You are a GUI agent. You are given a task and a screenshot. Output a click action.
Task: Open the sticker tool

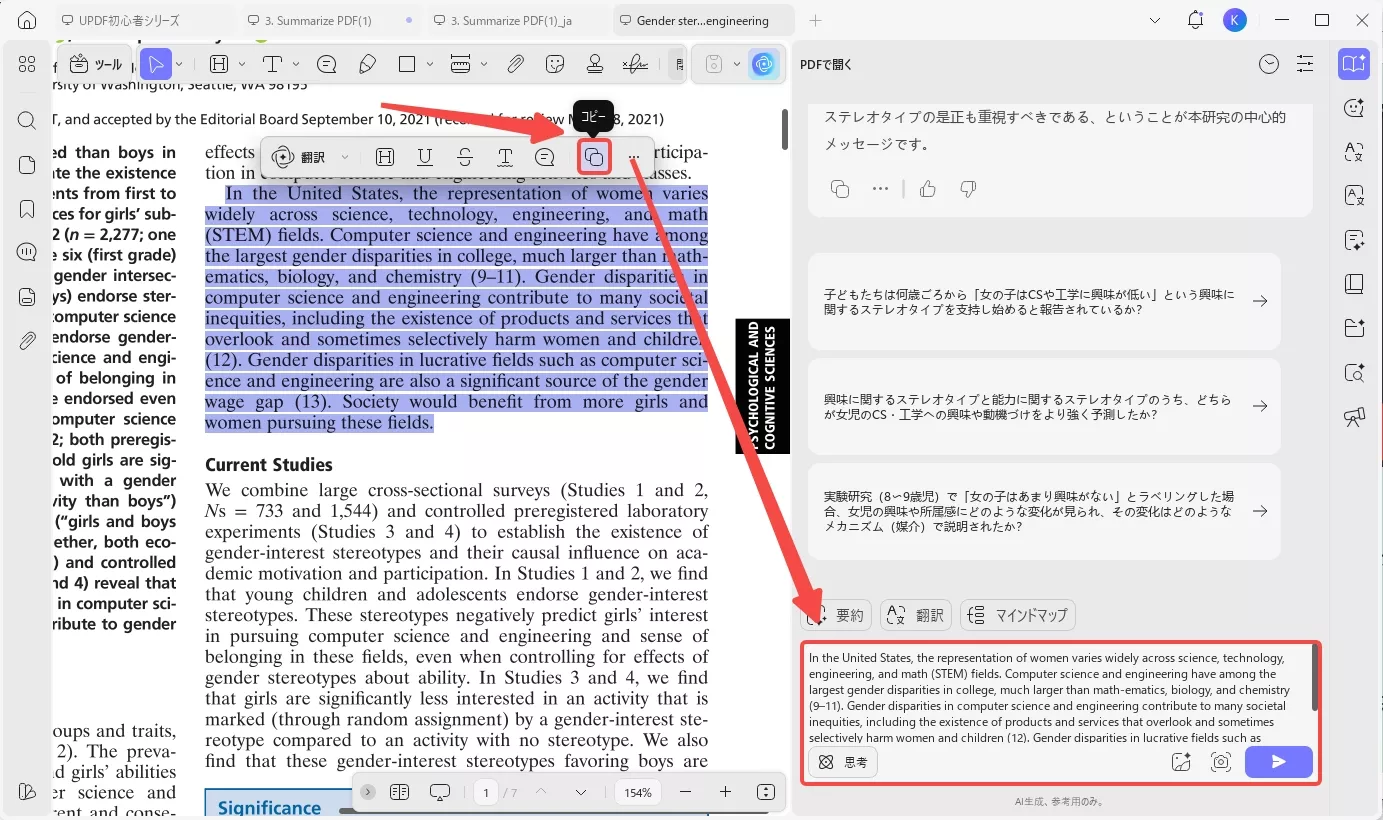point(555,64)
